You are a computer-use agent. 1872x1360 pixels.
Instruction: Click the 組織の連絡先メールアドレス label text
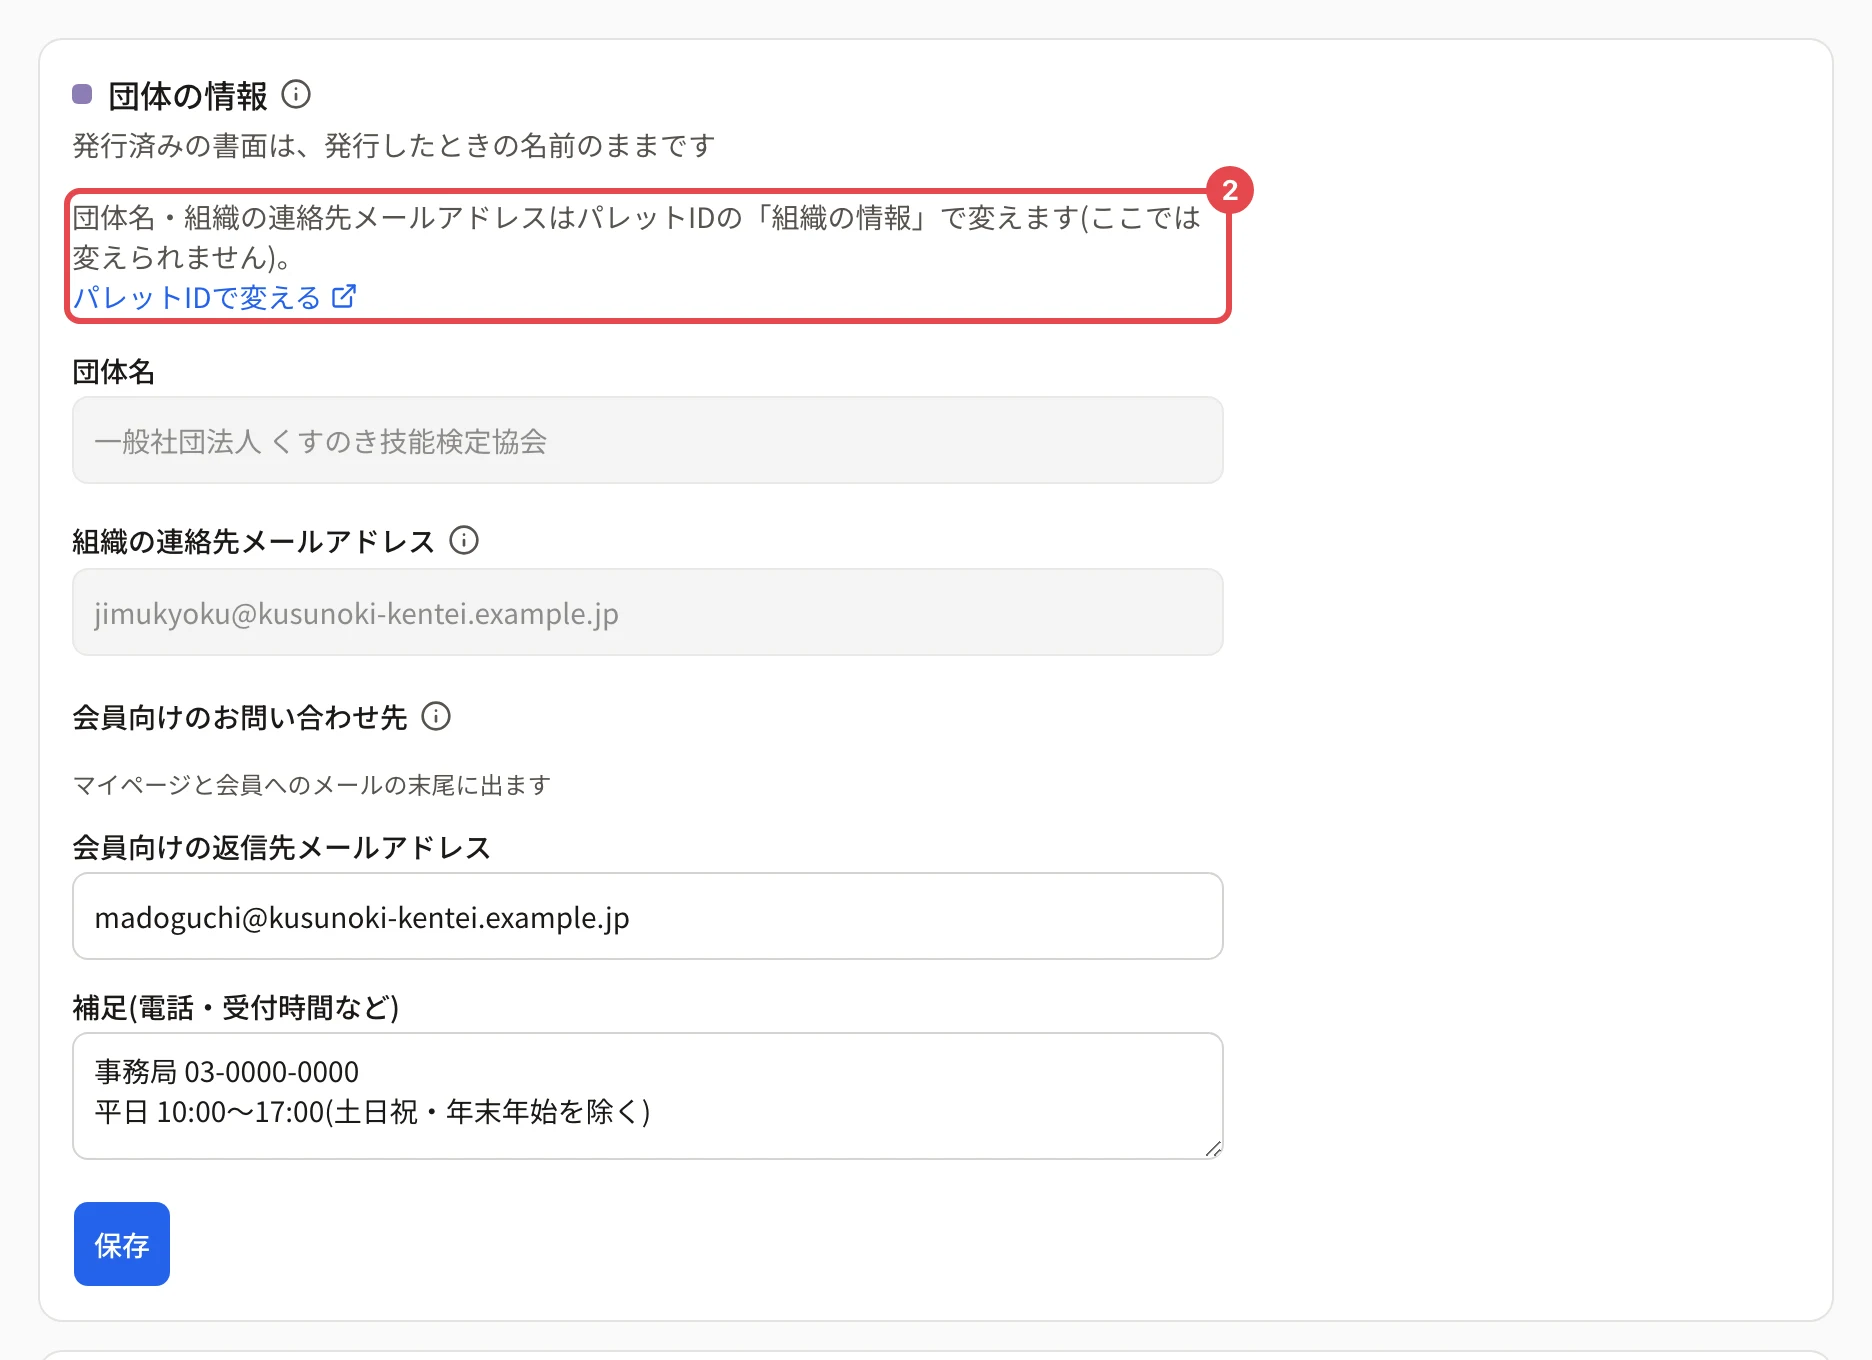(254, 541)
